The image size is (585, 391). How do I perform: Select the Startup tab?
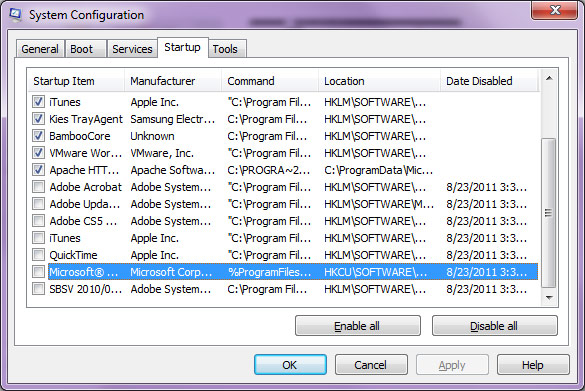click(182, 47)
